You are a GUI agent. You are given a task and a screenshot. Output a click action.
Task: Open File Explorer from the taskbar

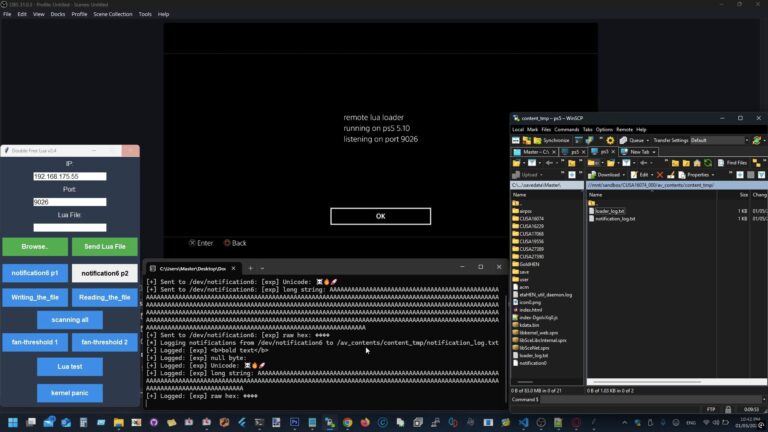[x=119, y=422]
